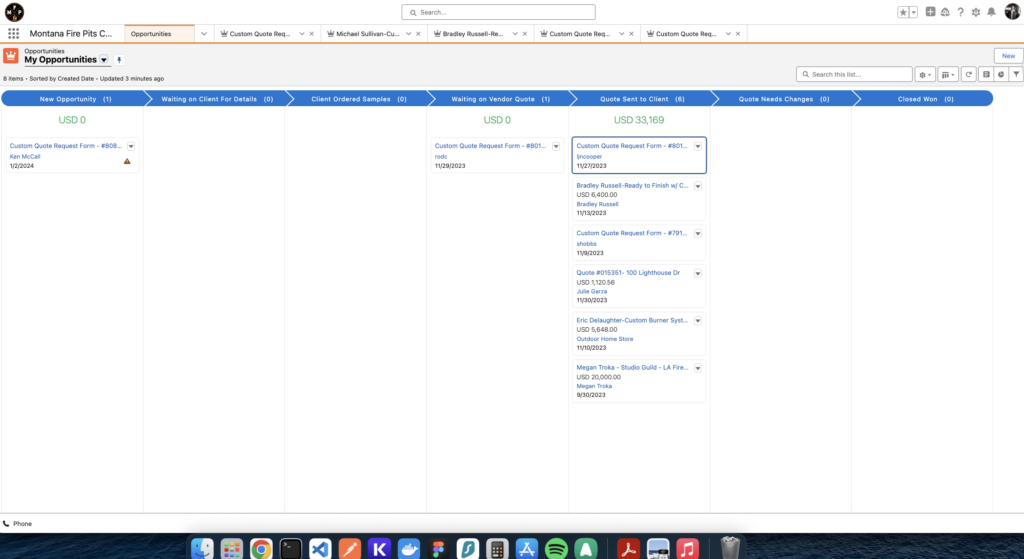Switch to the Michael Sullivan workspace tab
The width and height of the screenshot is (1024, 559).
point(368,34)
